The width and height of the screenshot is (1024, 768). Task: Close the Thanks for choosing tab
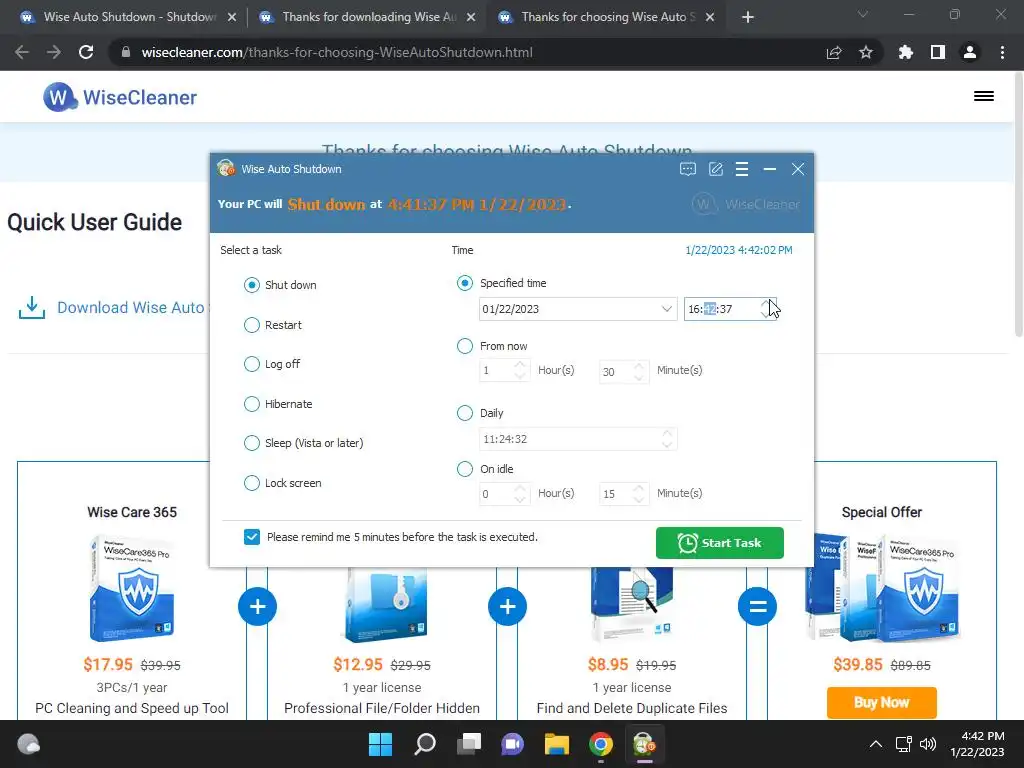pyautogui.click(x=711, y=18)
